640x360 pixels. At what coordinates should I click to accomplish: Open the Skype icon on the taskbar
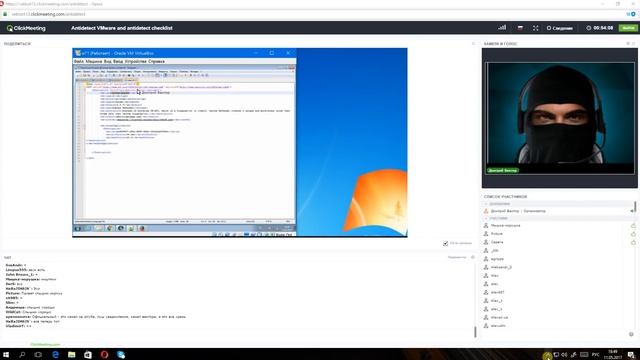pyautogui.click(x=121, y=354)
